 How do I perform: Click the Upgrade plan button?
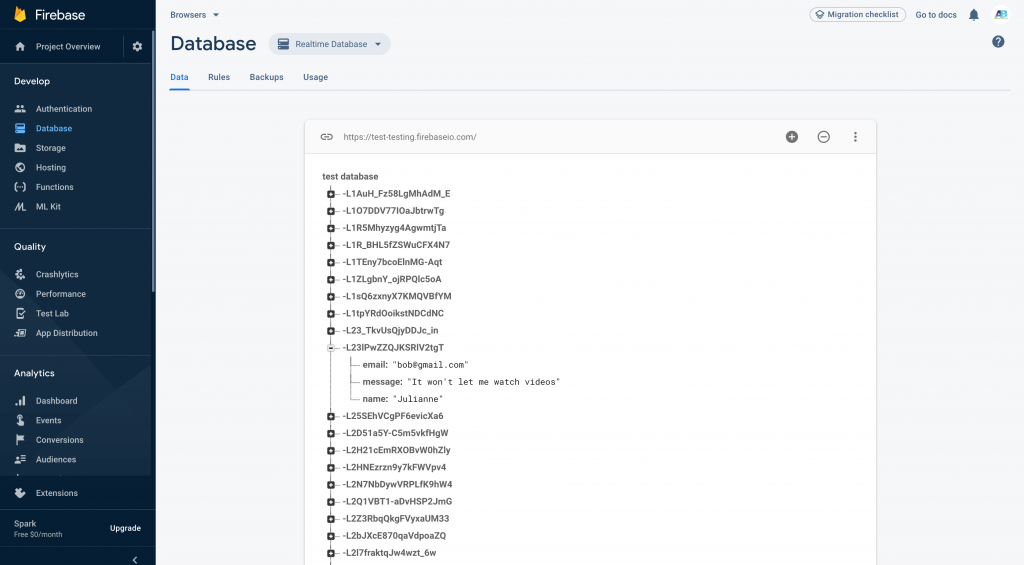tap(125, 528)
